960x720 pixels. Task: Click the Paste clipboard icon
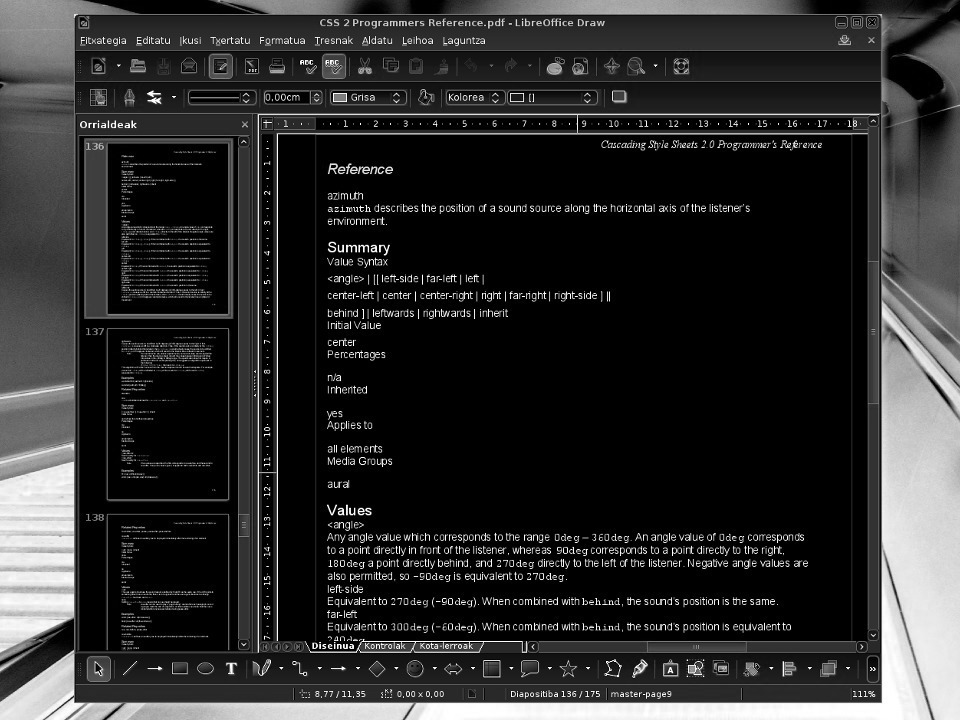pyautogui.click(x=416, y=66)
